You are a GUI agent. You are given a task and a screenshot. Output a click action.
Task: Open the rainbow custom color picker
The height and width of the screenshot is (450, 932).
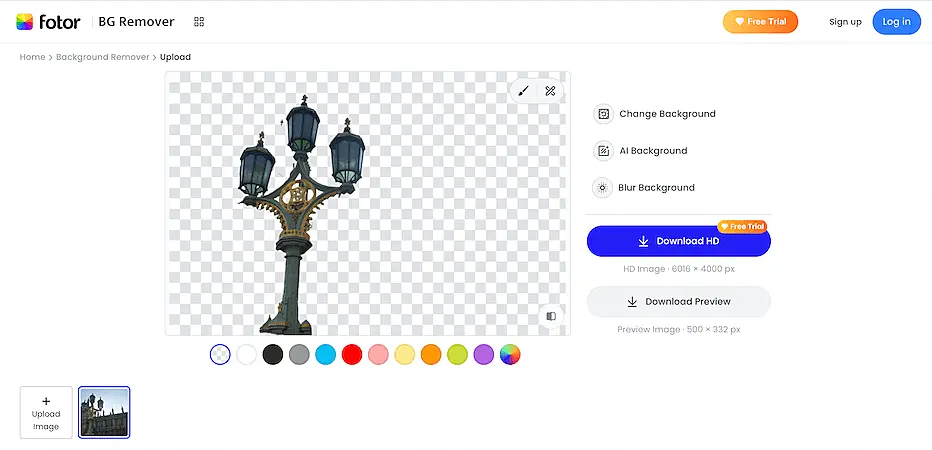tap(510, 355)
